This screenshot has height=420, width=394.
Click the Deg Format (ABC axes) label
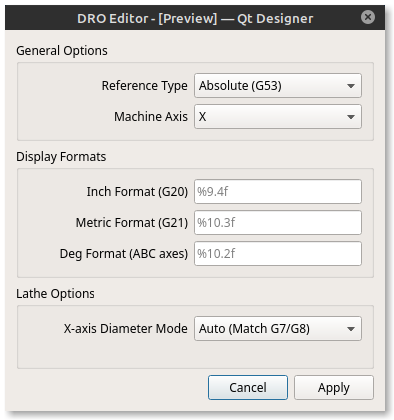124,254
